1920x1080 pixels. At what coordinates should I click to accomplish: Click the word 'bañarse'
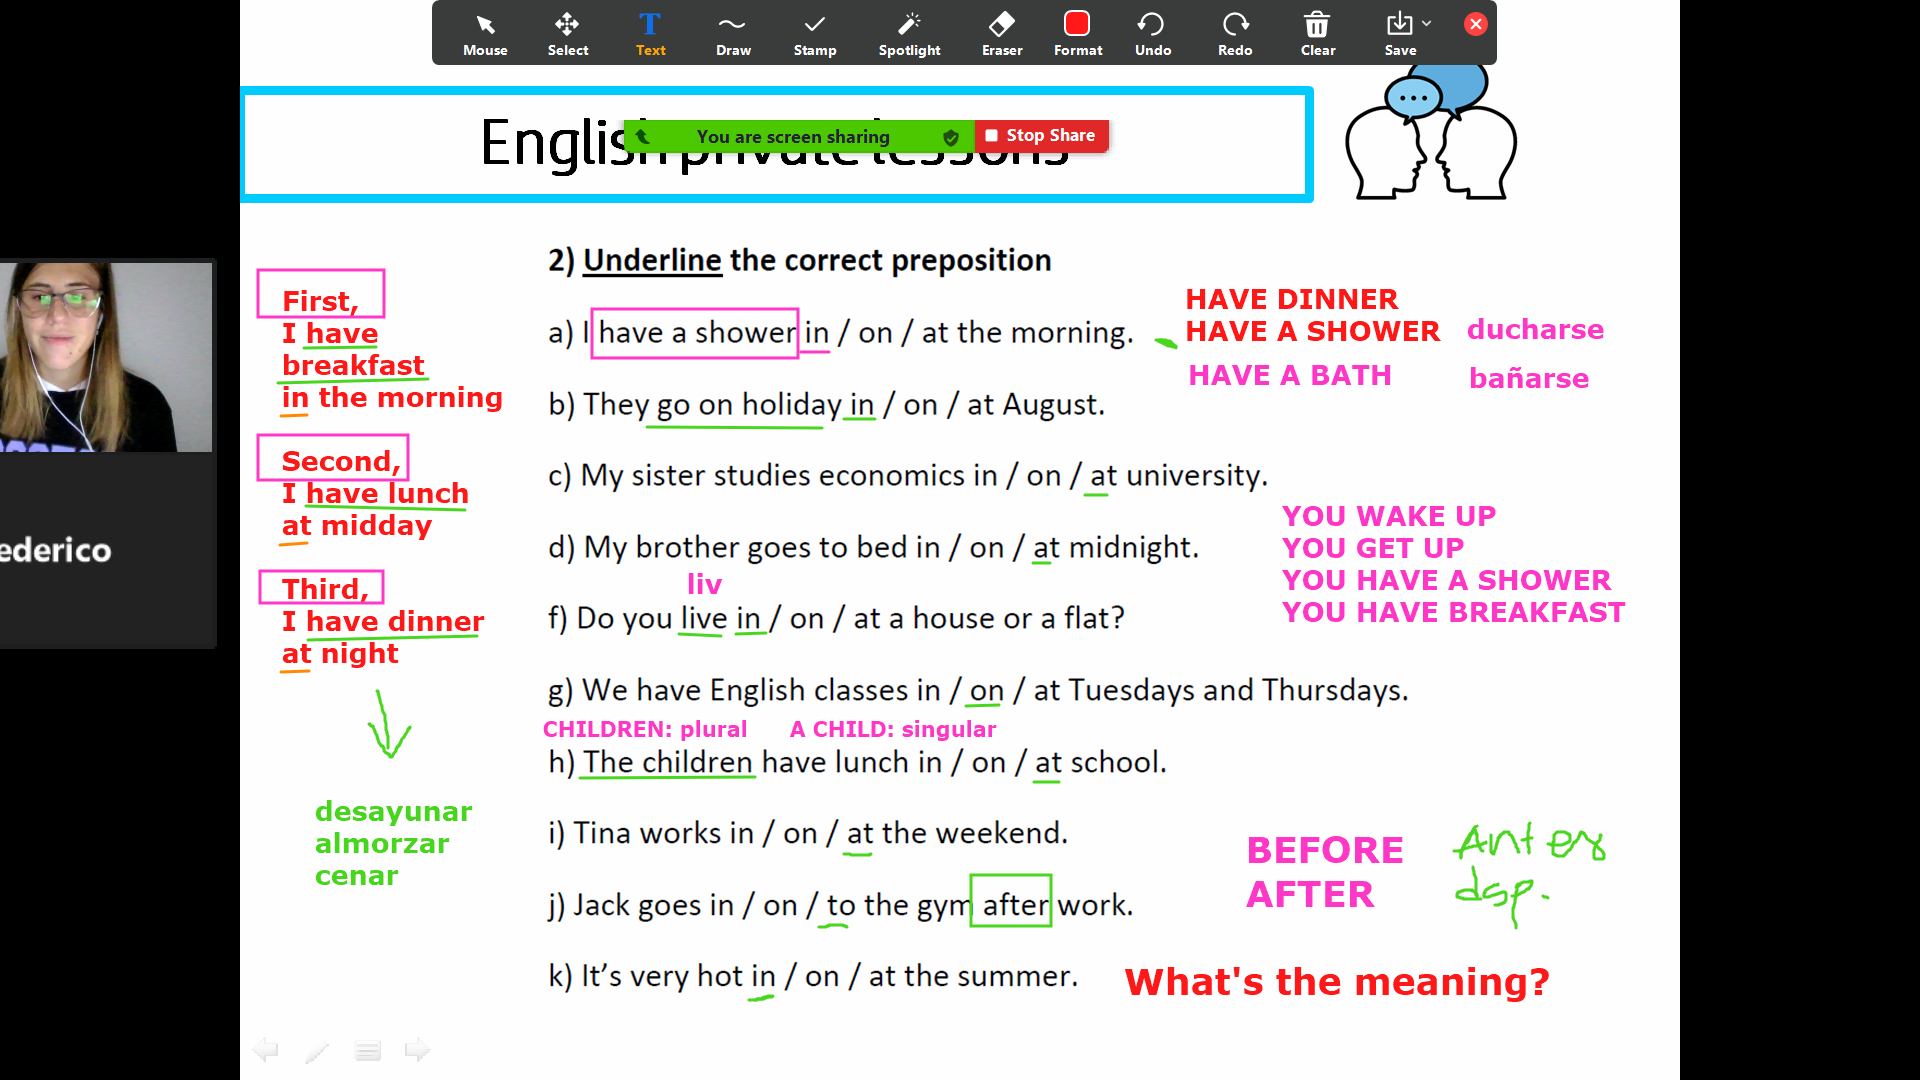pyautogui.click(x=1529, y=378)
